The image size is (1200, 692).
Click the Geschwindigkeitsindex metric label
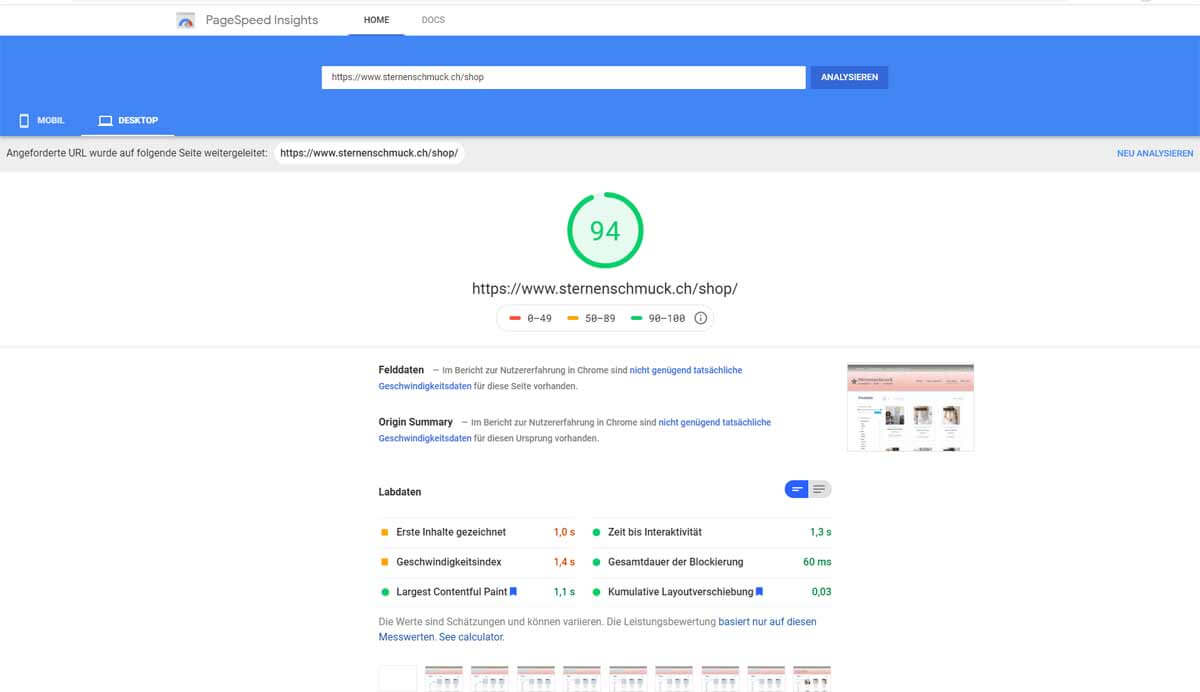pos(449,562)
